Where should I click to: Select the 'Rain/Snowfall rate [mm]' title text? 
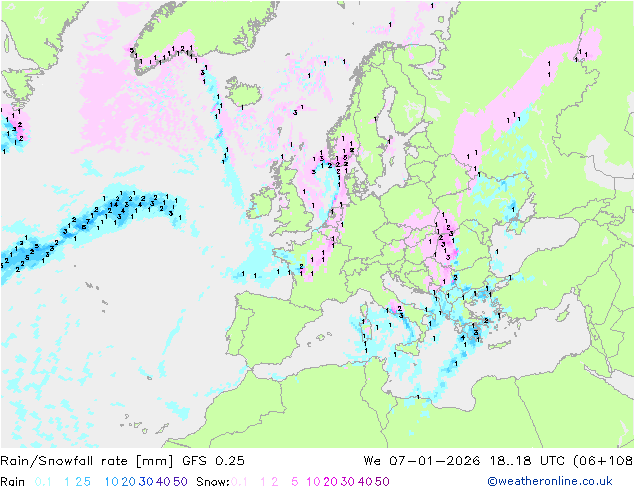87,461
